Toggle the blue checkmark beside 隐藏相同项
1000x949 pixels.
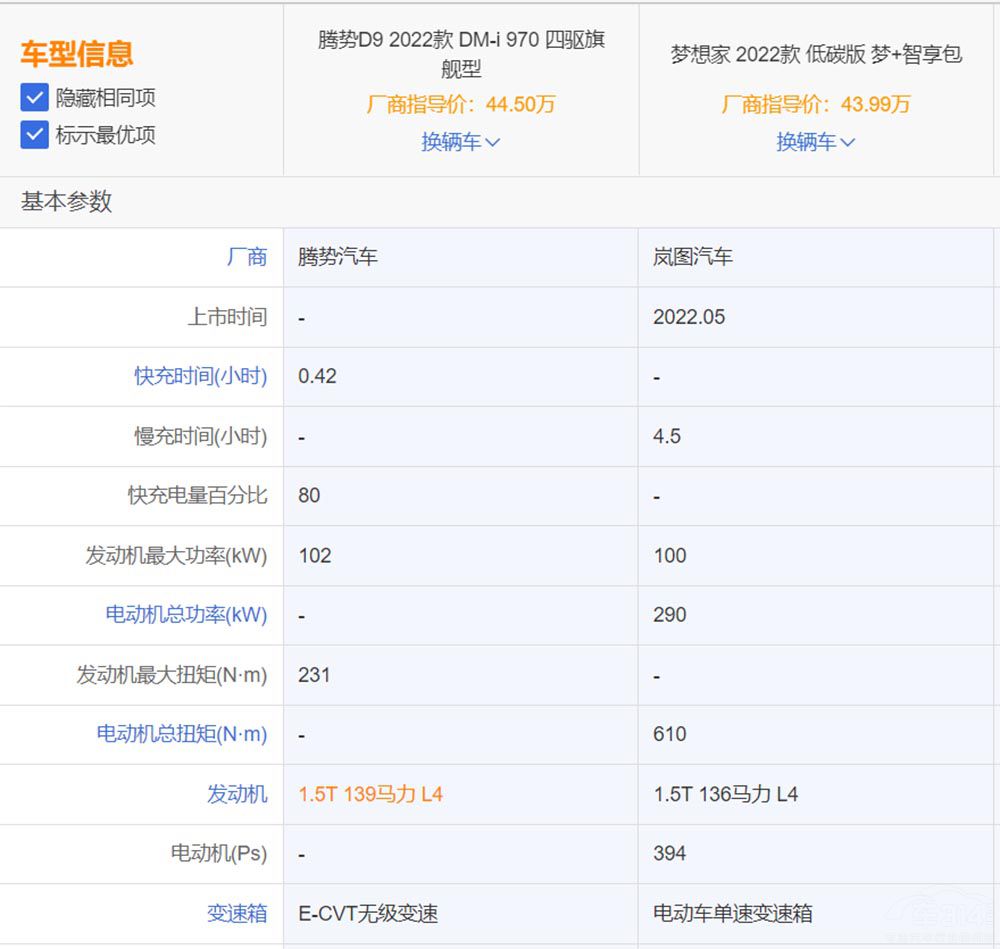33,98
